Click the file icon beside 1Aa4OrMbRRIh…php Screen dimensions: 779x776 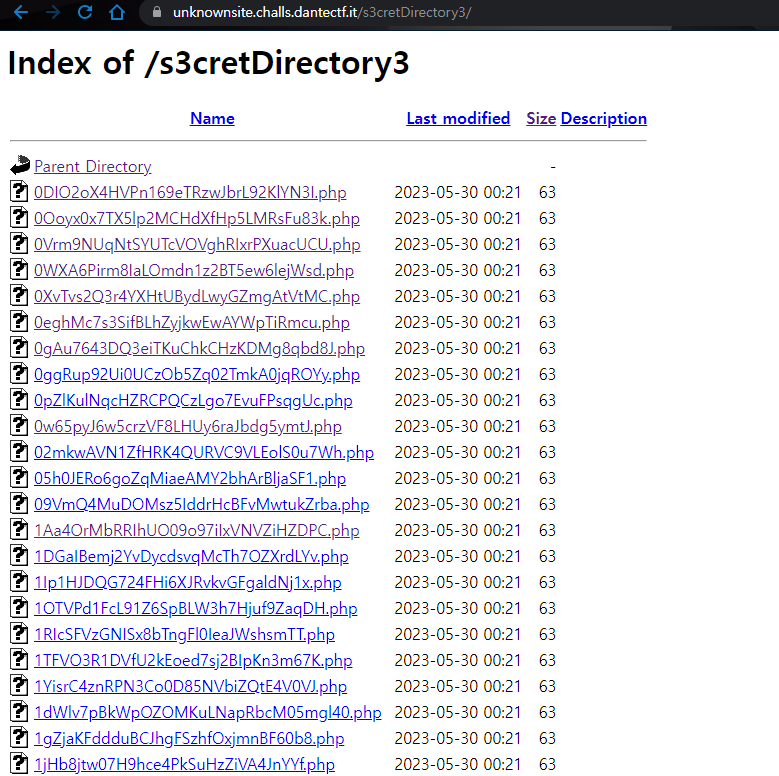pyautogui.click(x=19, y=530)
